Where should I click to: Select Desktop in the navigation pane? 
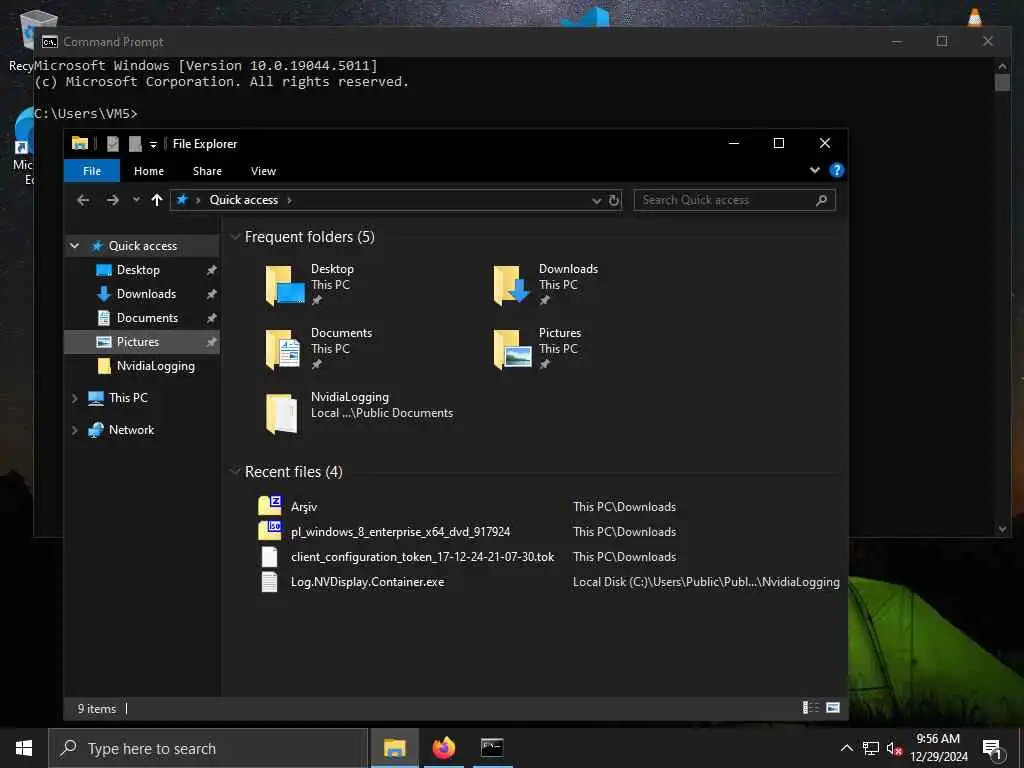[138, 270]
